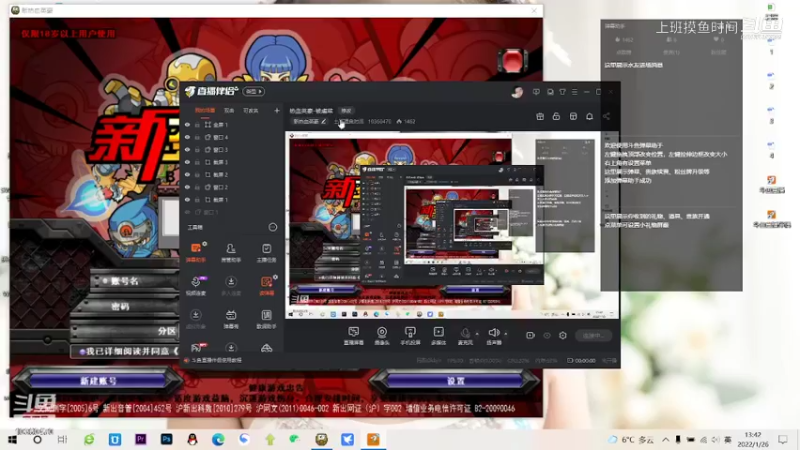Screen dimensions: 800x450
Task: Click the padlock icon above preview
Action: click(x=556, y=116)
